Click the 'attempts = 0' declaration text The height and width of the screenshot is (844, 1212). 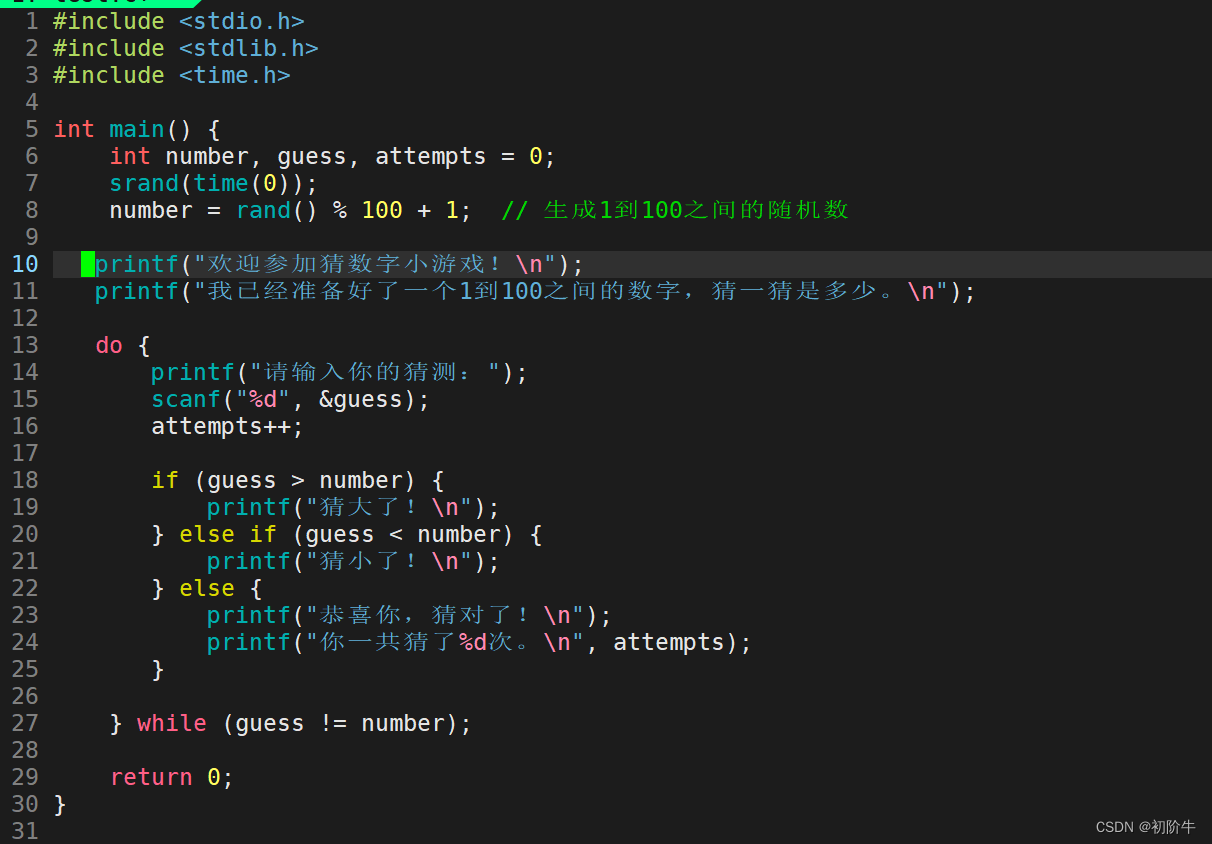[459, 156]
